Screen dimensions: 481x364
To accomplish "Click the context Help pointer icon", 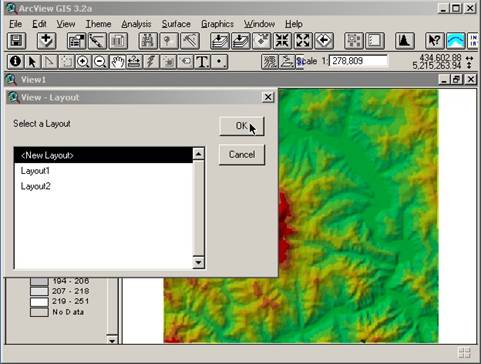I will 434,41.
